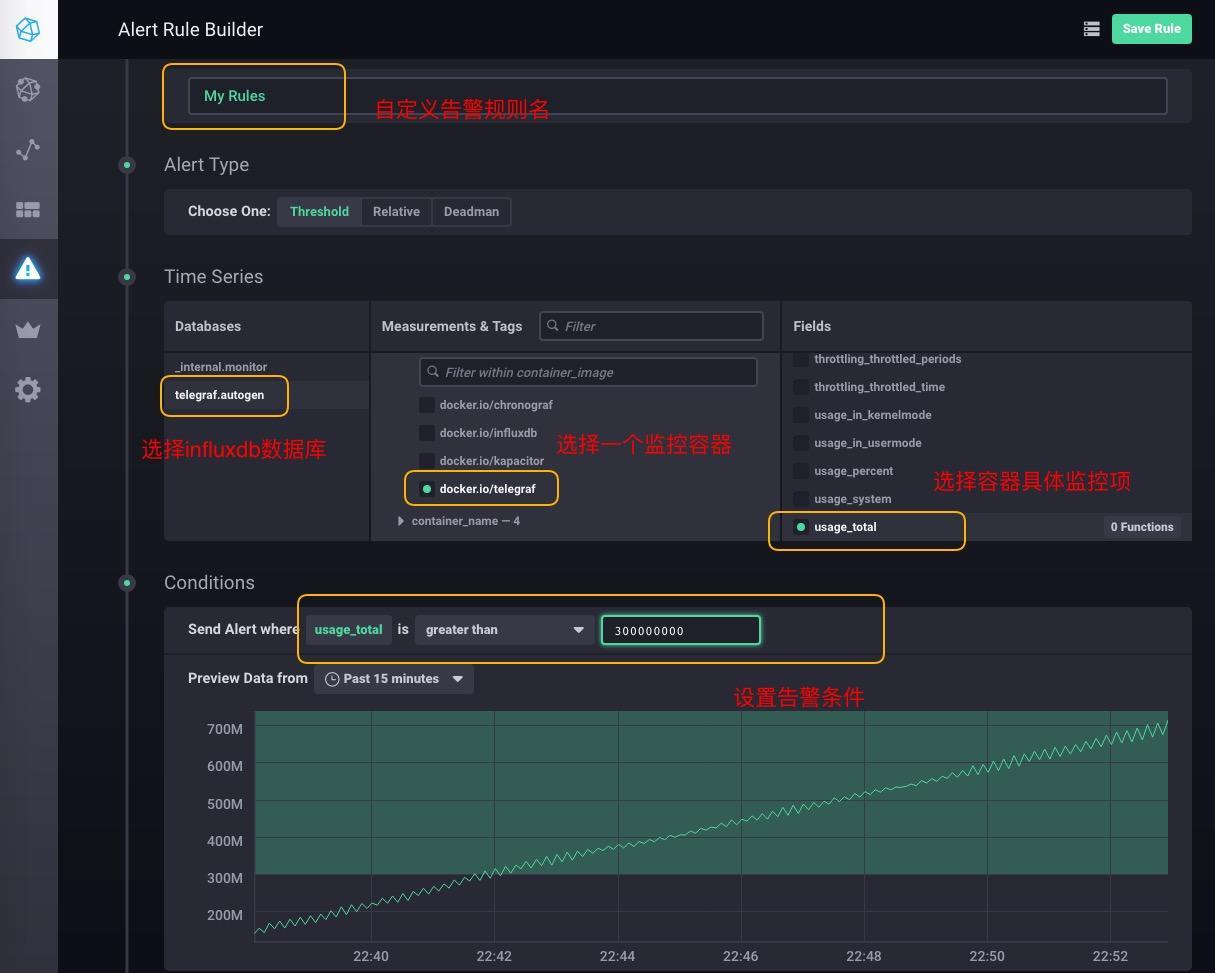Viewport: 1215px width, 973px height.
Task: Click the 22:52 time axis label
Action: coord(1110,956)
